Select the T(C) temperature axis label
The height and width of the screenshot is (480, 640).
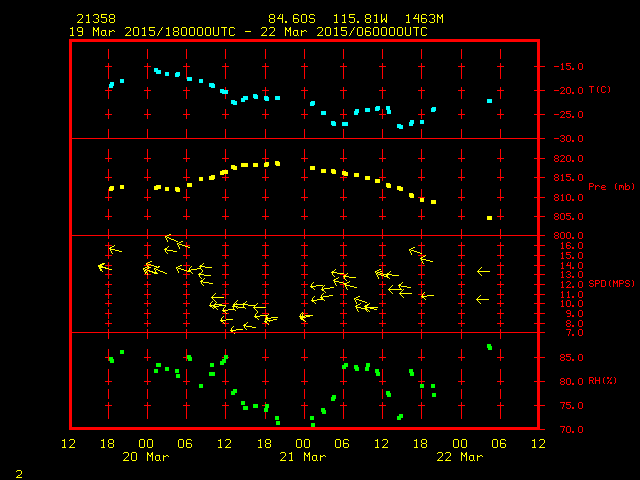pos(600,89)
